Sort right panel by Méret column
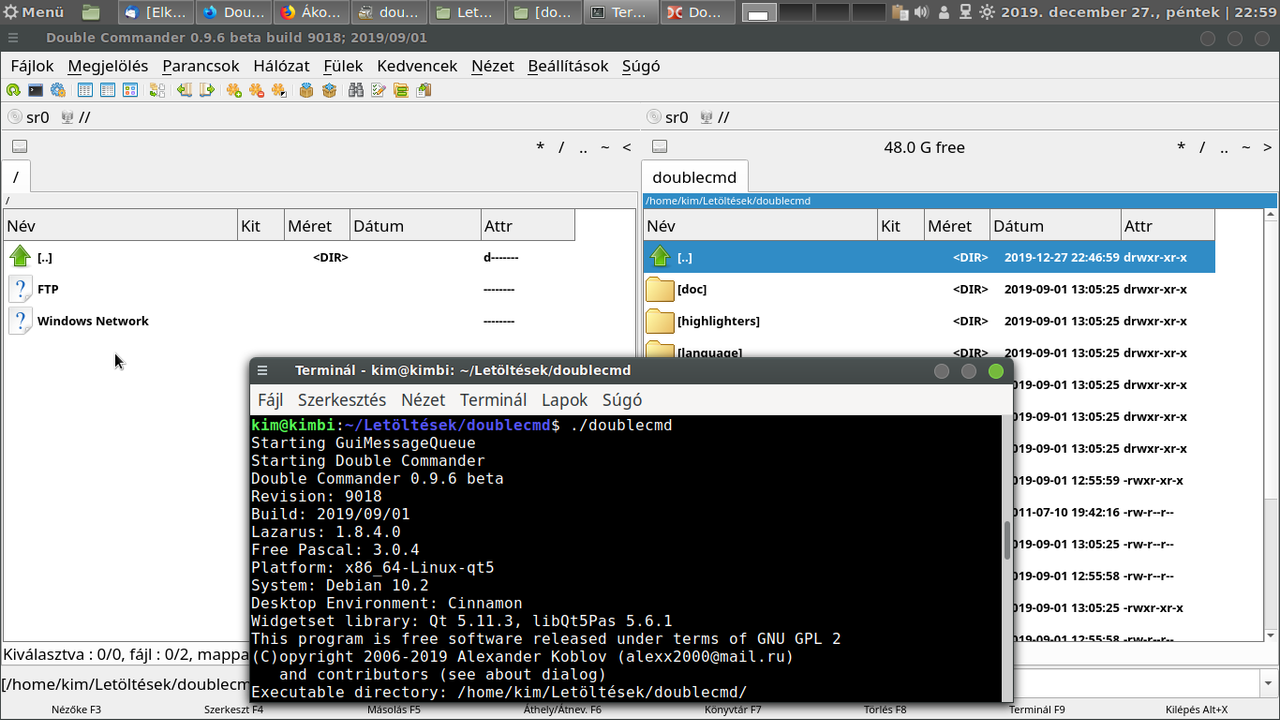Viewport: 1280px width, 720px height. tap(956, 226)
